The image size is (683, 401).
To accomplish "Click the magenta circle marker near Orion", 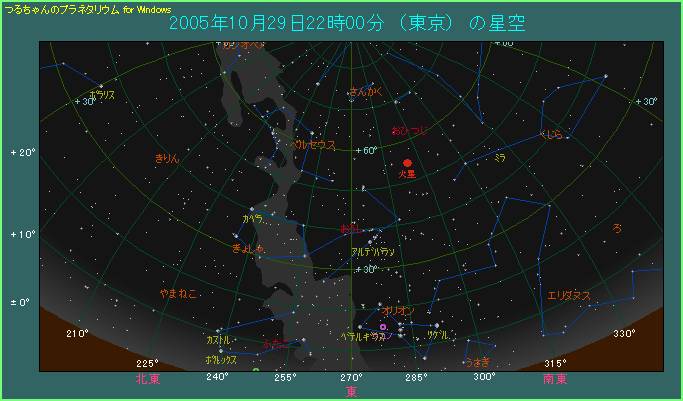I will click(384, 327).
